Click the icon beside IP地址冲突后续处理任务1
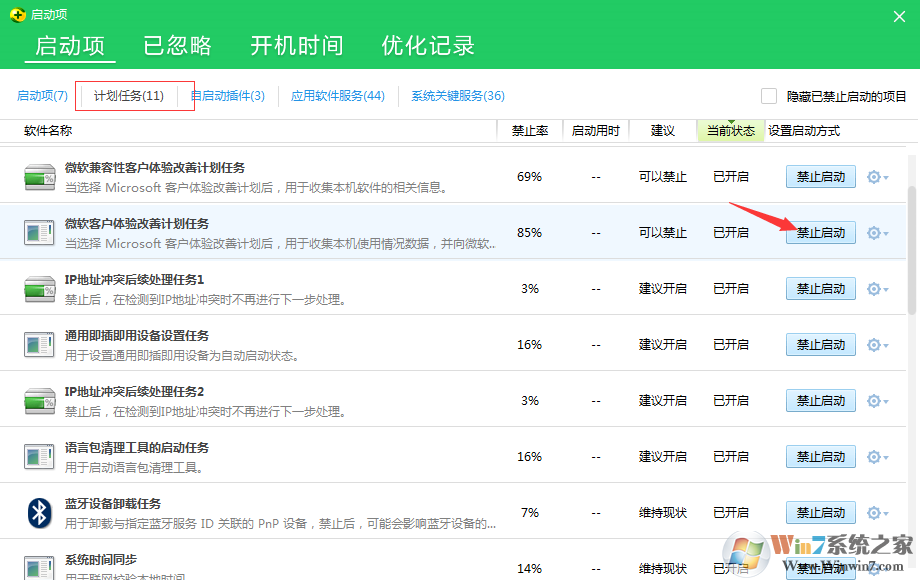 tap(39, 289)
